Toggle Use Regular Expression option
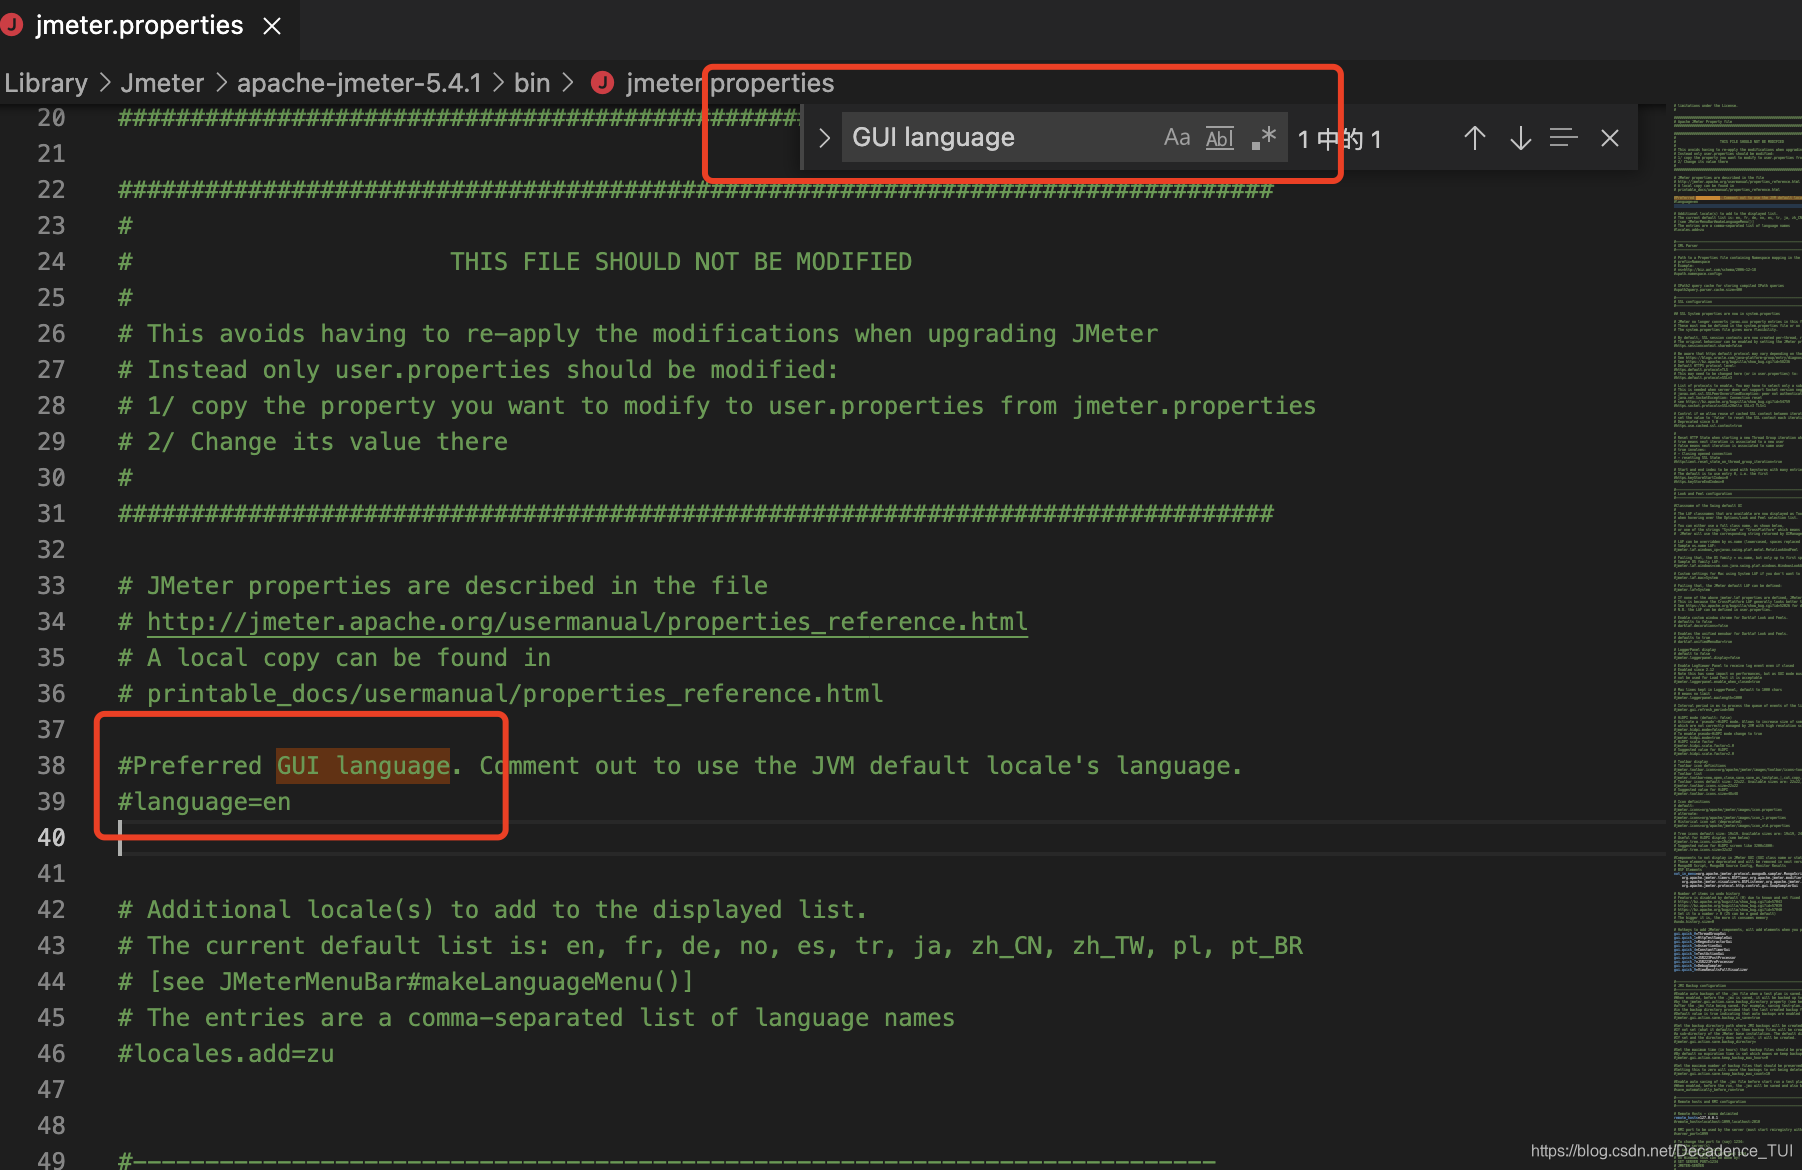This screenshot has height=1170, width=1802. (1264, 137)
